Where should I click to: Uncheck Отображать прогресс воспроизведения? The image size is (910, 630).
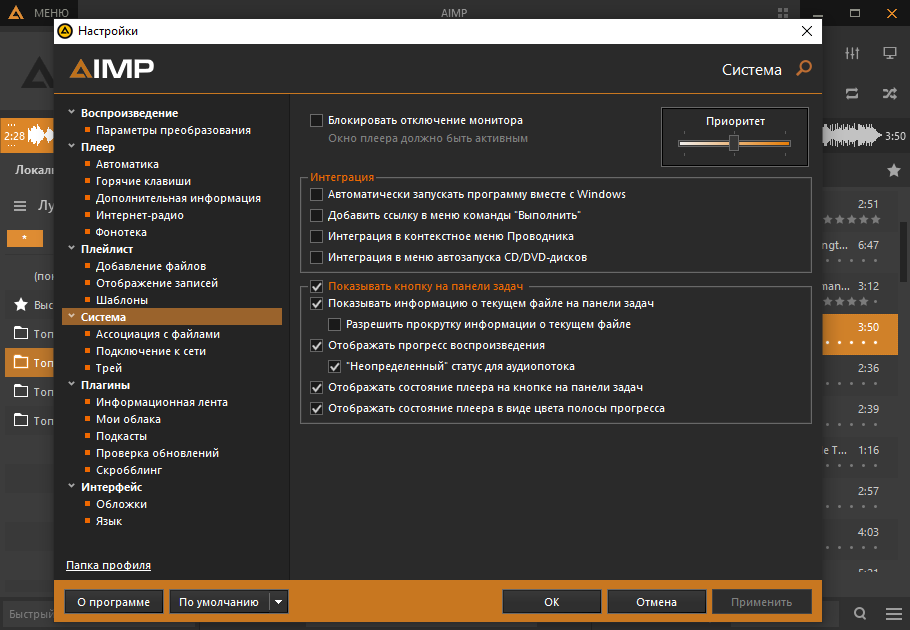click(316, 346)
